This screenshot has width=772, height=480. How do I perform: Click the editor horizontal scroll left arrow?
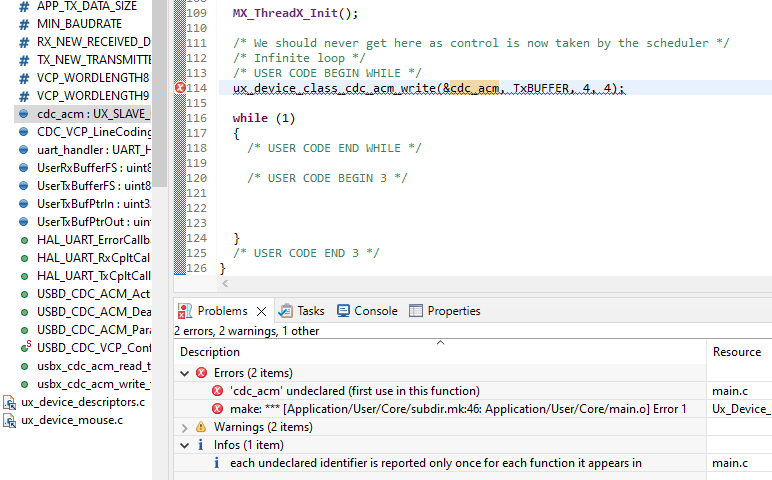coord(225,283)
